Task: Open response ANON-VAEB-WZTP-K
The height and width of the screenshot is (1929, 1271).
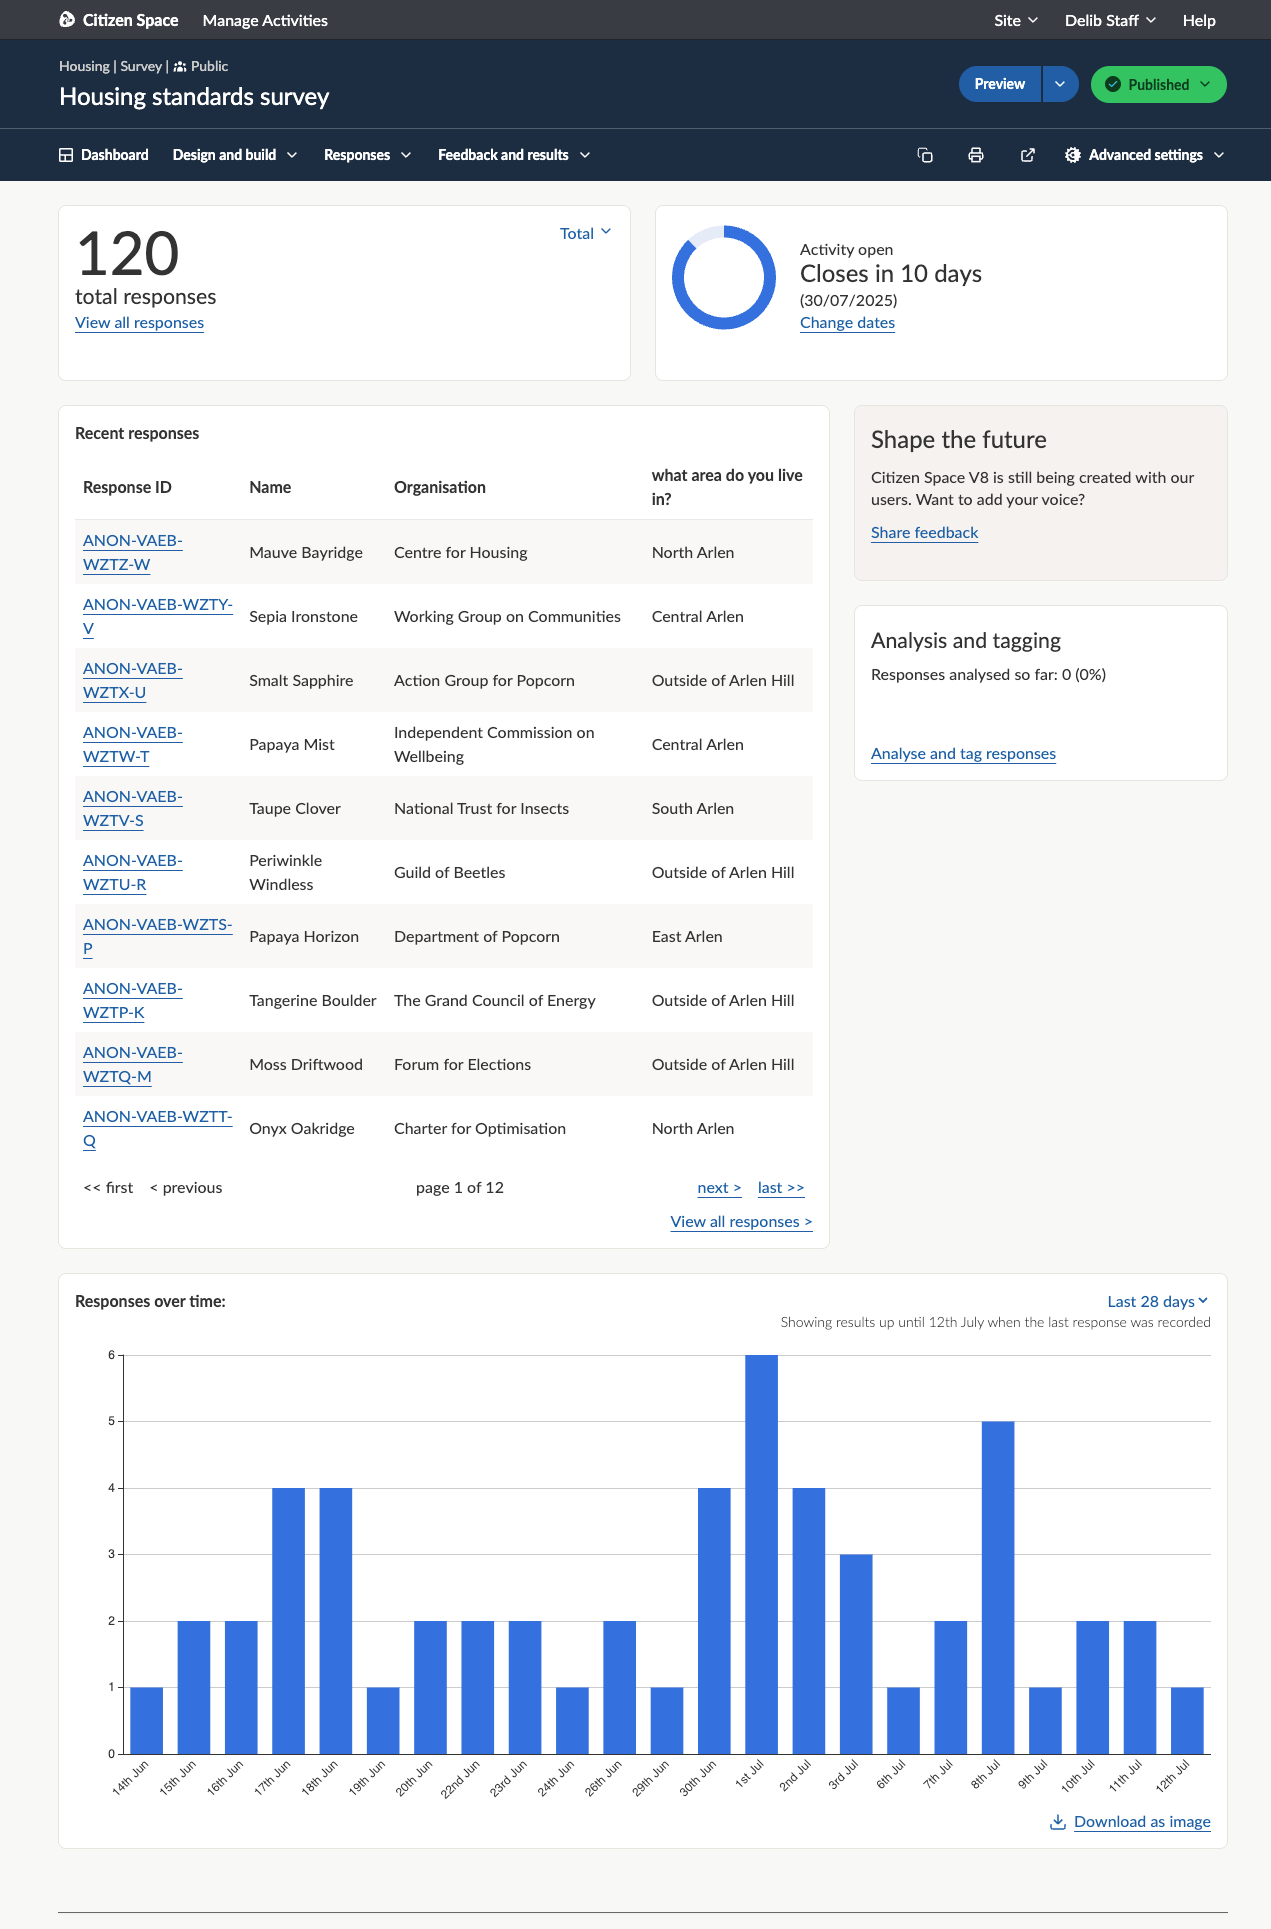Action: [x=132, y=1000]
